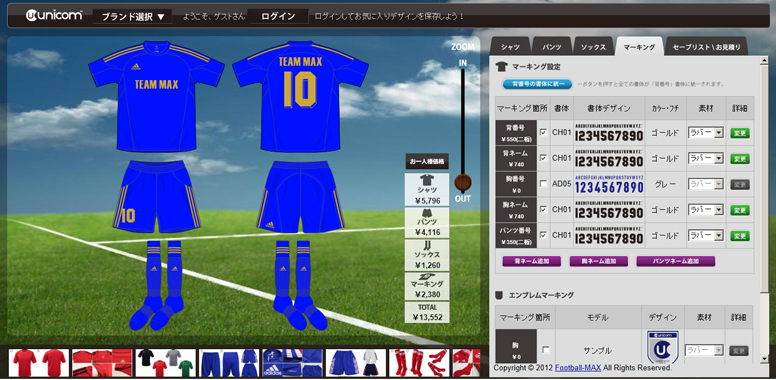Enable the 胸番号 marking checkbox
Screen dimensions: 776x380
point(543,184)
